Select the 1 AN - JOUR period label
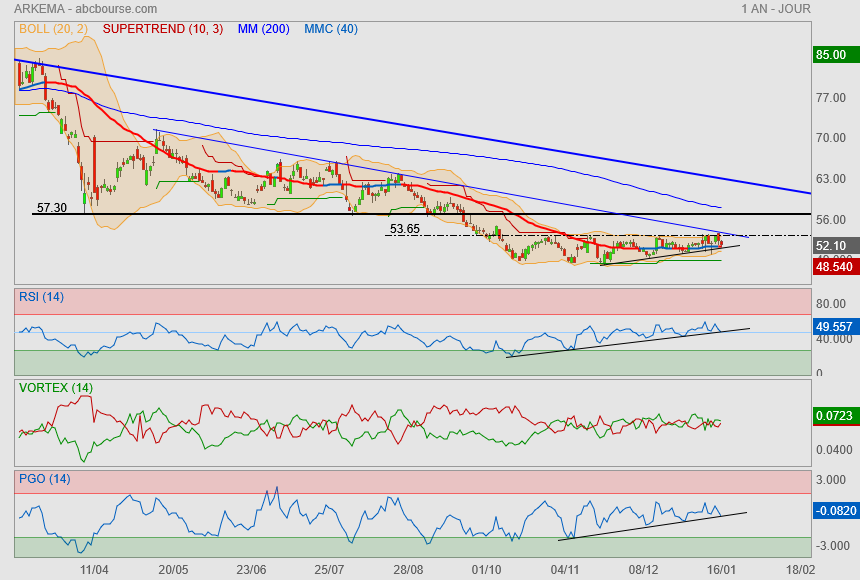This screenshot has height=580, width=860. pyautogui.click(x=776, y=9)
